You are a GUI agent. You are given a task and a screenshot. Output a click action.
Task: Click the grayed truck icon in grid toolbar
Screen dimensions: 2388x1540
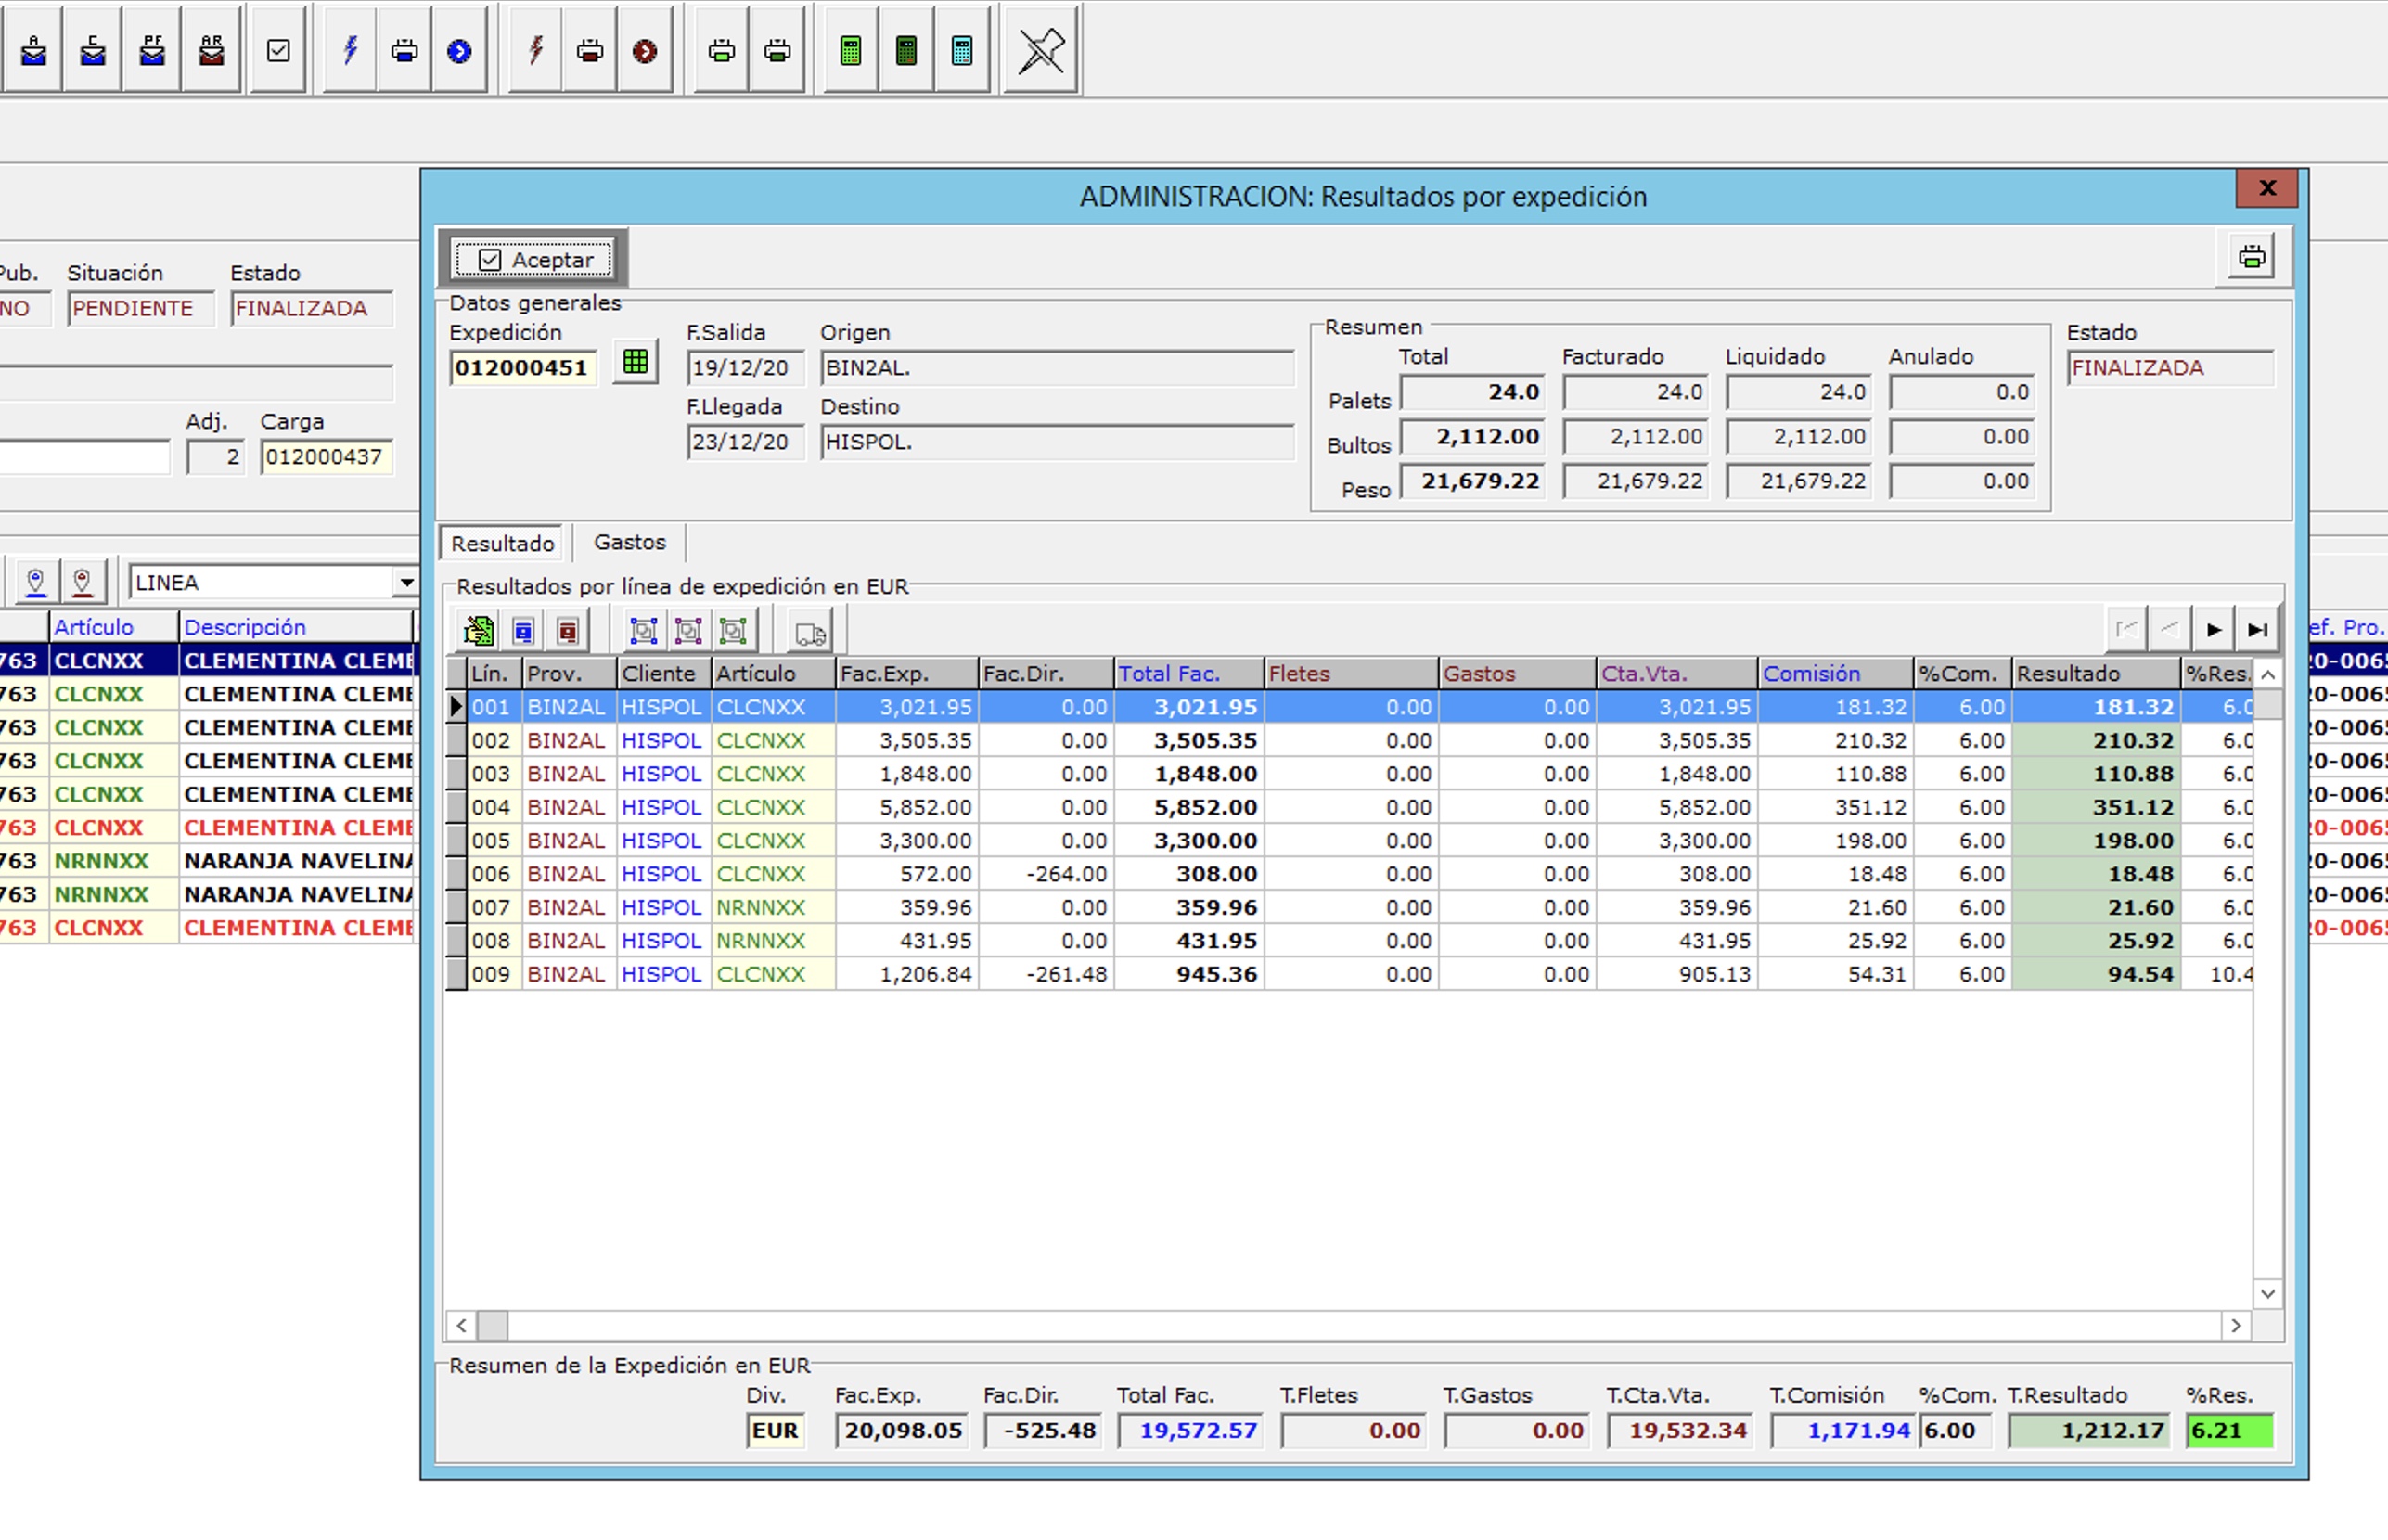[x=810, y=632]
